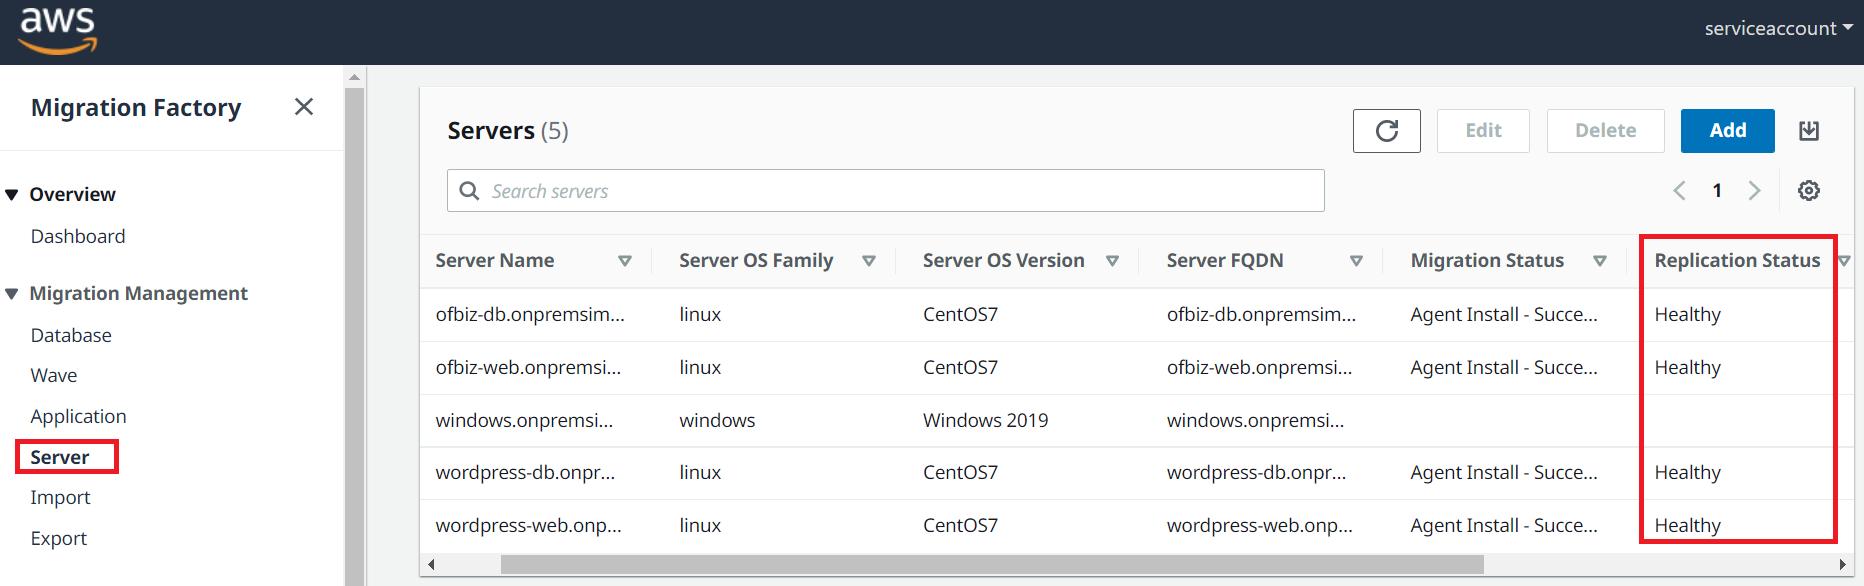
Task: Click the AWS logo
Action: tap(58, 30)
